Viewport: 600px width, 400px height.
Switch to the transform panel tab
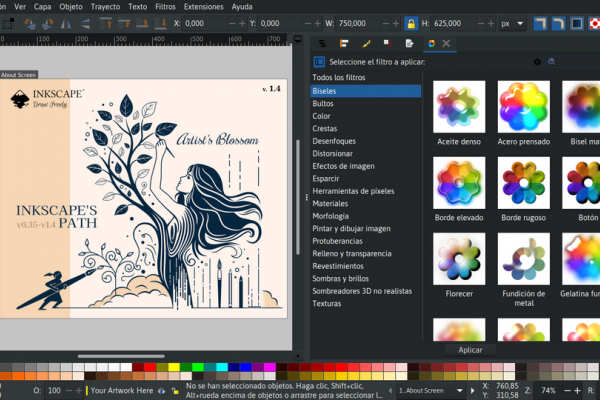pos(388,44)
